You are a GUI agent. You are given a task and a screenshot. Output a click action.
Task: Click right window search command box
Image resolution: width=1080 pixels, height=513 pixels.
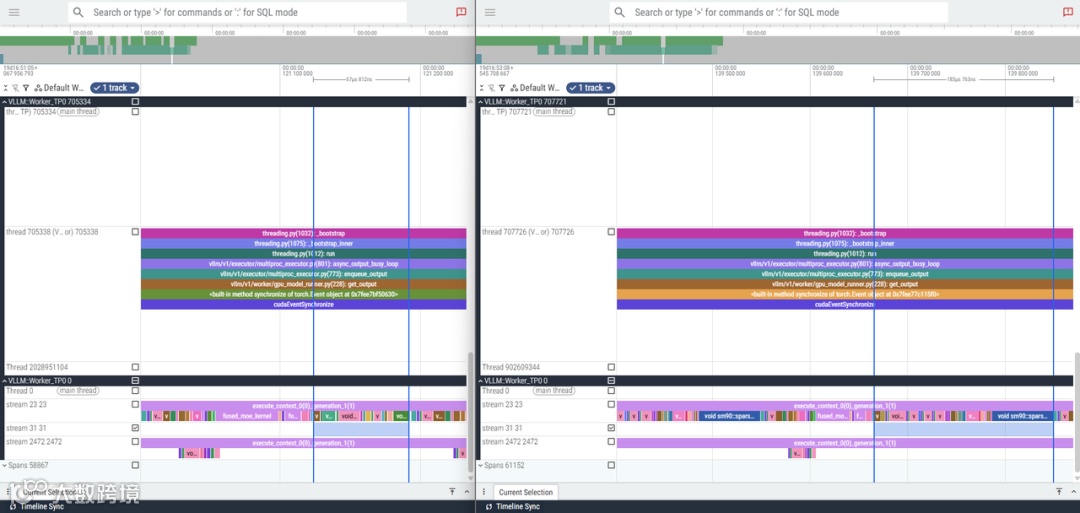point(779,12)
